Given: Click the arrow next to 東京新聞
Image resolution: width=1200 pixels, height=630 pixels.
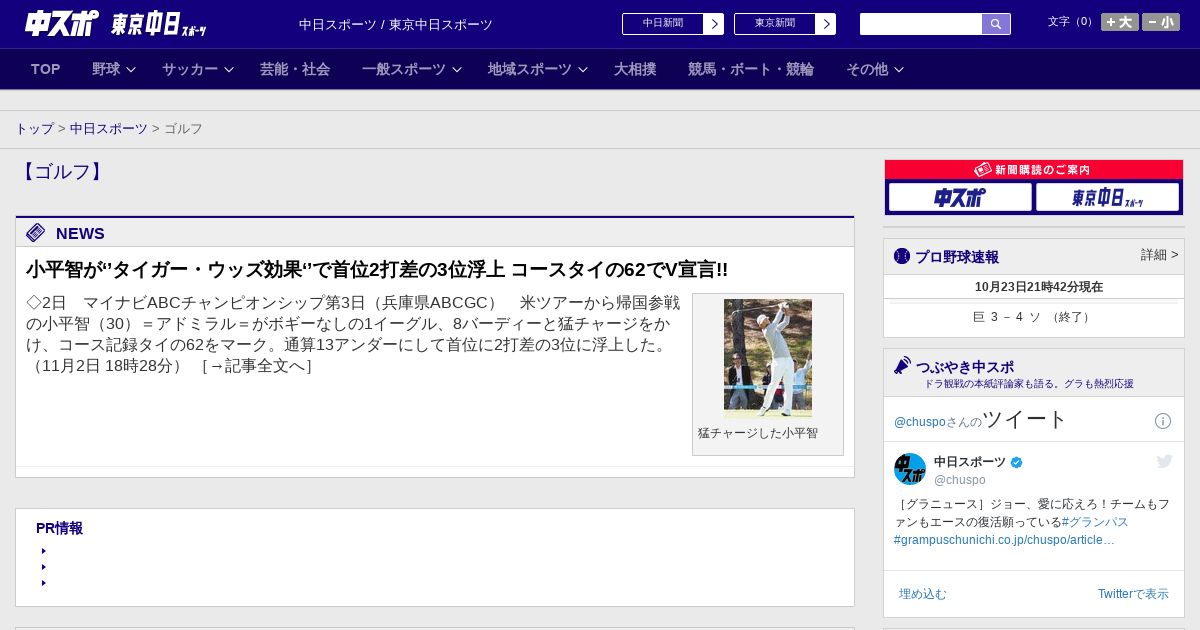Looking at the screenshot, I should click(x=826, y=24).
